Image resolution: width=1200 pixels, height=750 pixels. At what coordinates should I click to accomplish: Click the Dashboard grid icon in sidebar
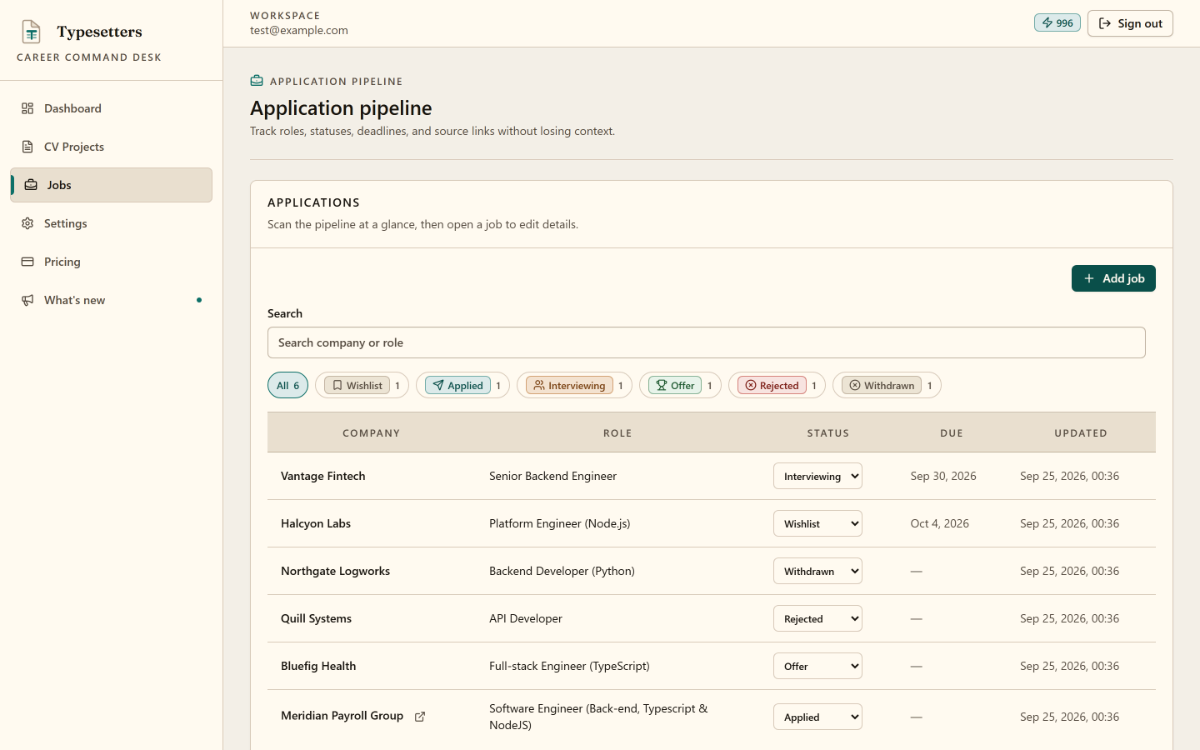click(27, 108)
